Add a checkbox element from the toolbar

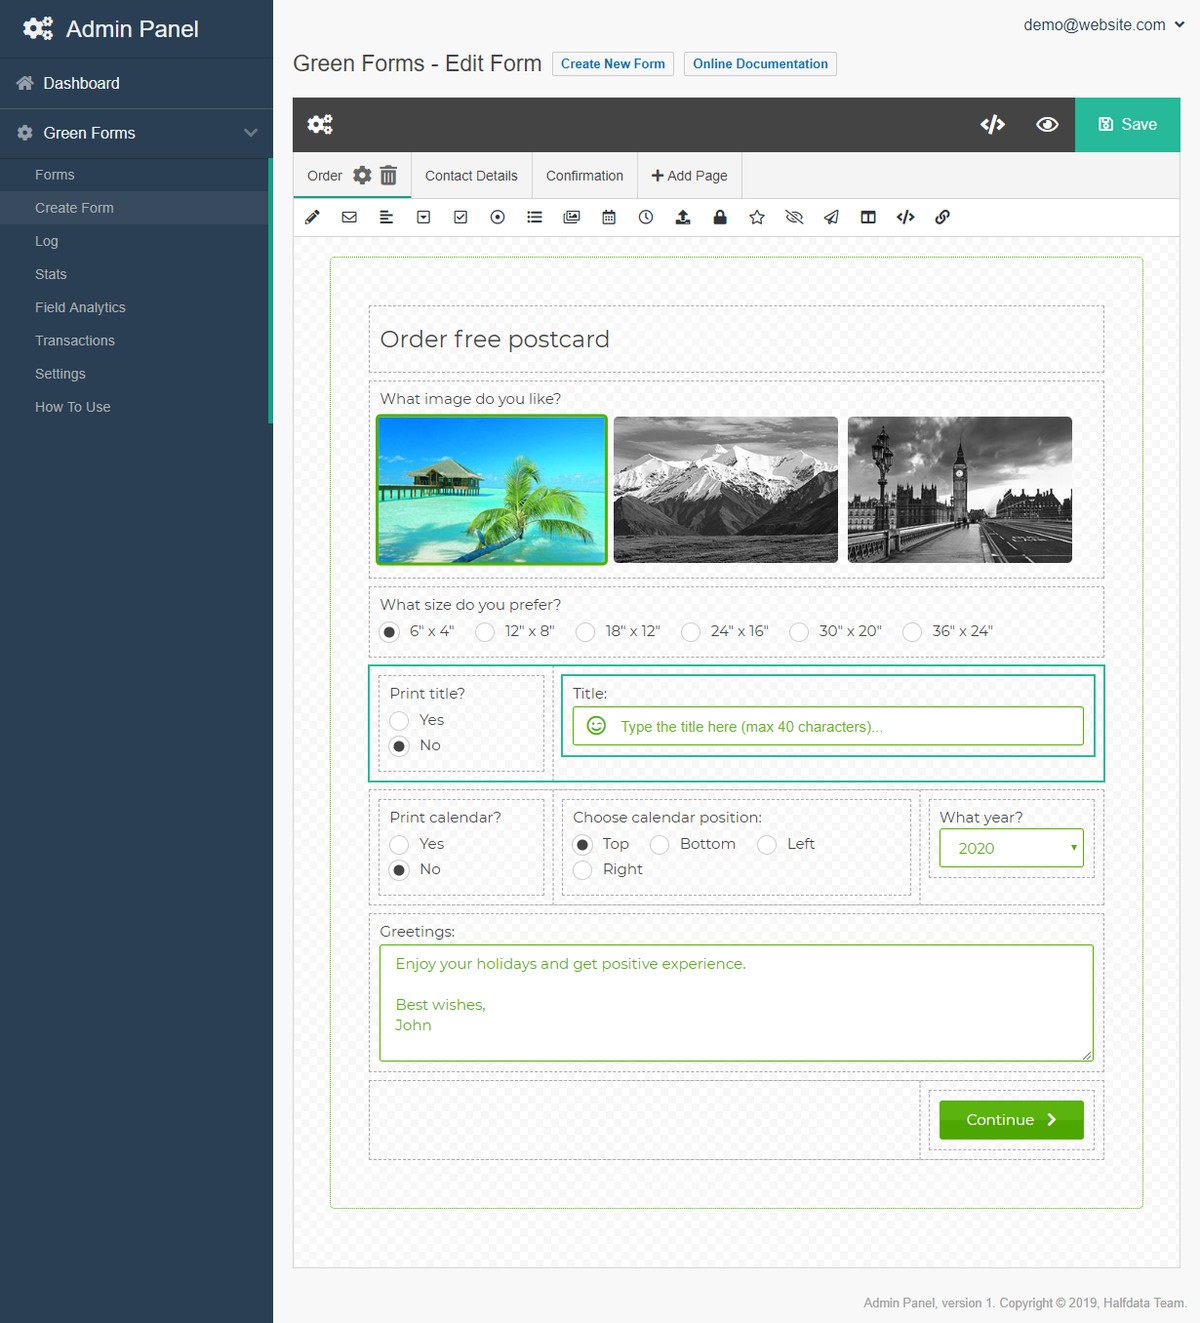pos(460,217)
